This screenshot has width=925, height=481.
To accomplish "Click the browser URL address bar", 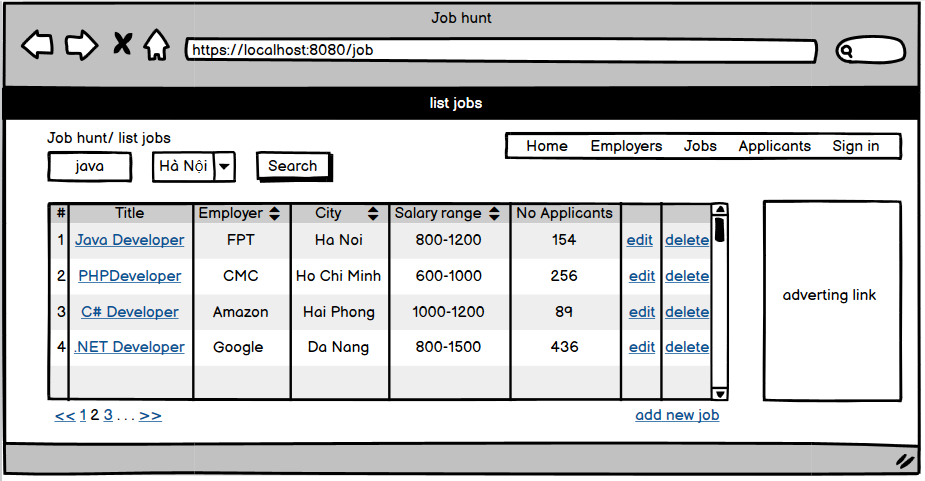I will tap(501, 50).
